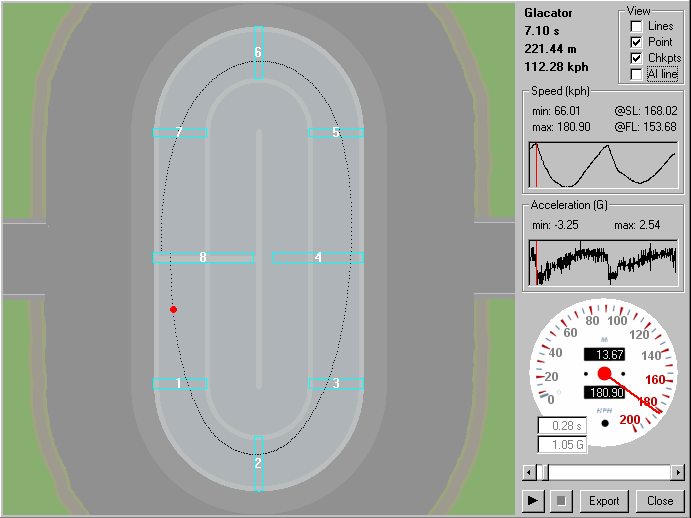Screen dimensions: 691x518
Task: Click checkpoint 6 marker on track
Action: coord(258,52)
